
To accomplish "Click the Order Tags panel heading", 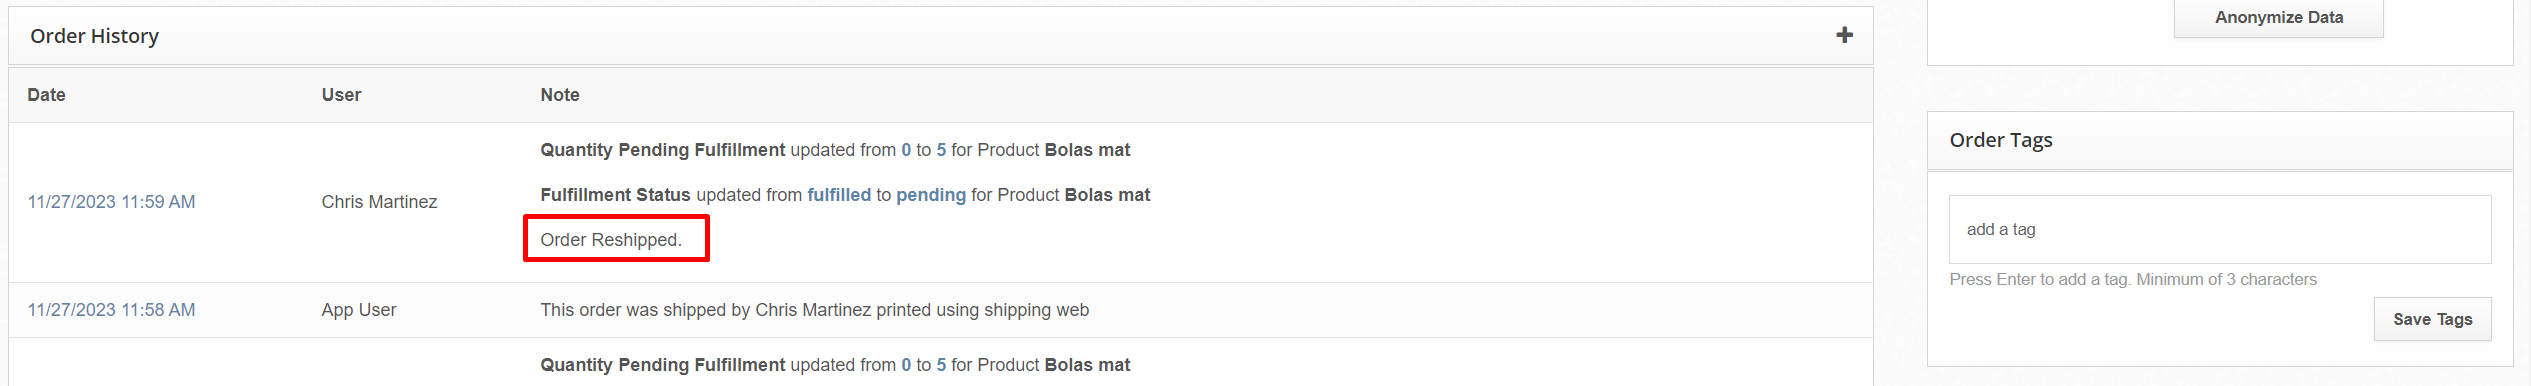I will pos(2000,140).
